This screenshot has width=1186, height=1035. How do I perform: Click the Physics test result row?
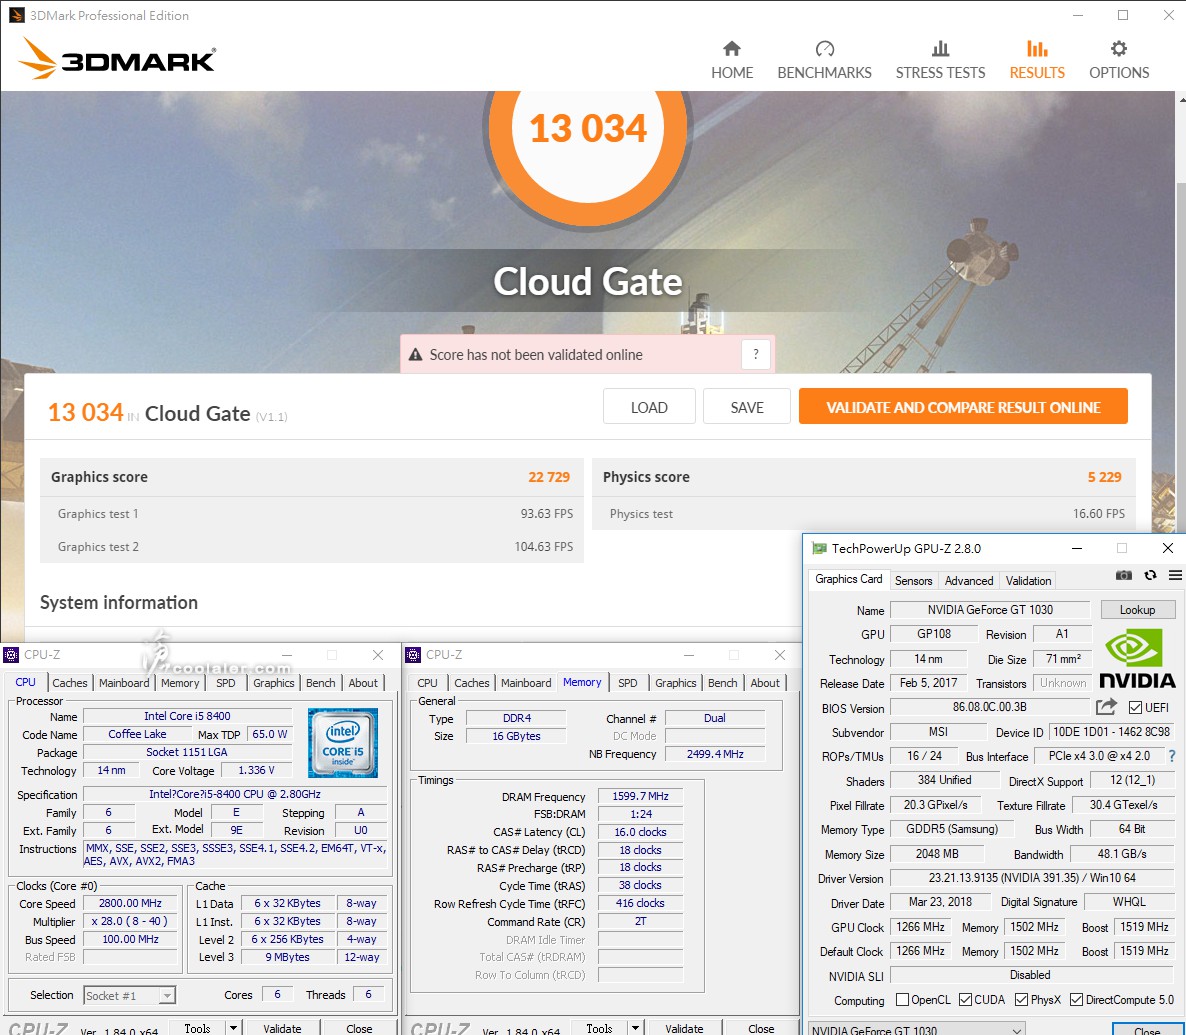tap(864, 514)
